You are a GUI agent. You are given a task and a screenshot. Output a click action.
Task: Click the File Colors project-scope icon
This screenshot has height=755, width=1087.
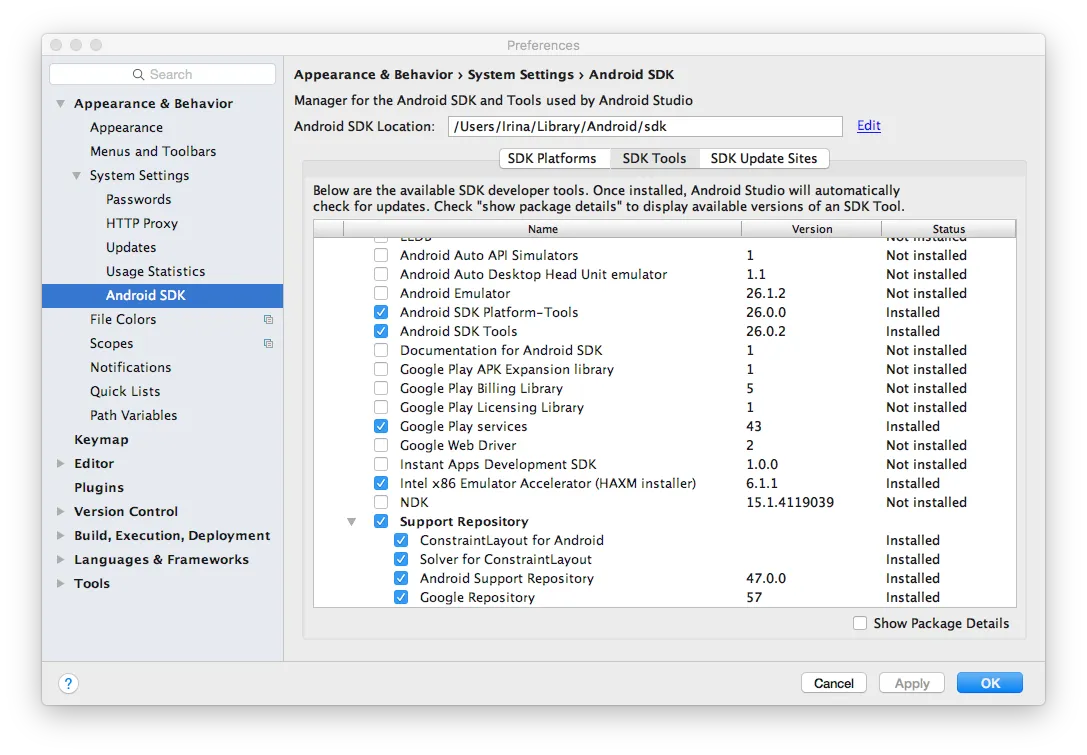coord(268,320)
